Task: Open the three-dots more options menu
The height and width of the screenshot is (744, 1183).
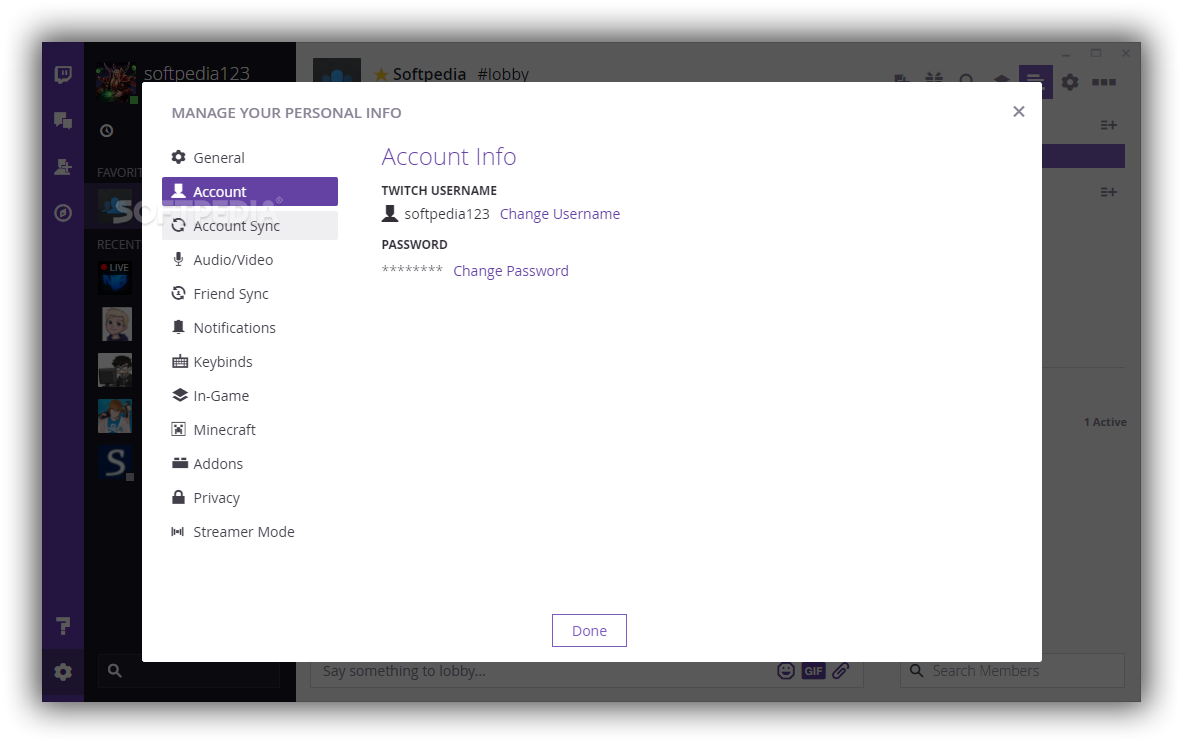Action: (1104, 81)
